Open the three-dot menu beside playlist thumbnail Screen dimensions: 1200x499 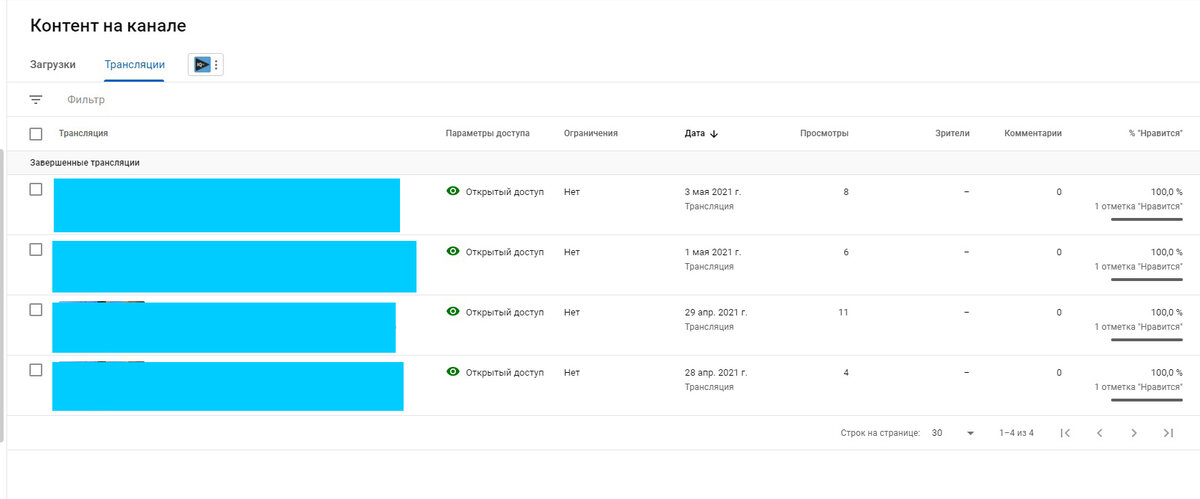point(216,64)
